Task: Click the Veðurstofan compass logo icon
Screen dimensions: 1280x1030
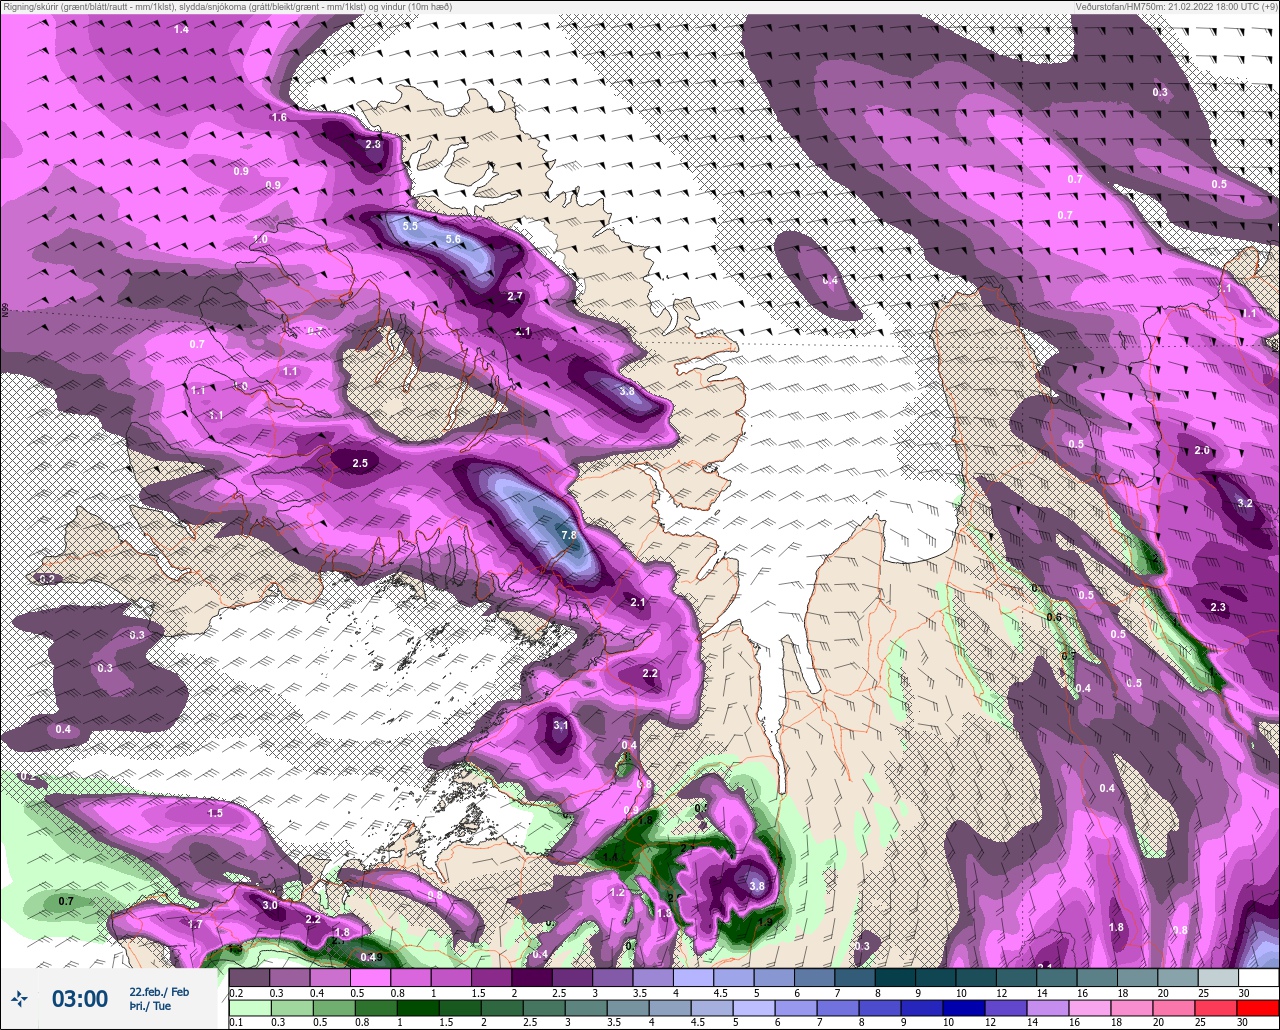Action: point(20,998)
